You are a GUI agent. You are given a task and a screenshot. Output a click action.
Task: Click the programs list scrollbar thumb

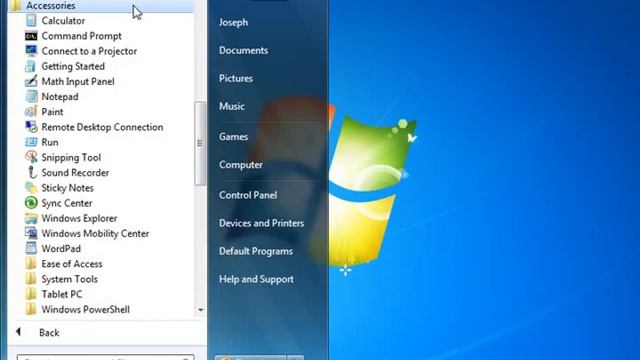point(200,143)
